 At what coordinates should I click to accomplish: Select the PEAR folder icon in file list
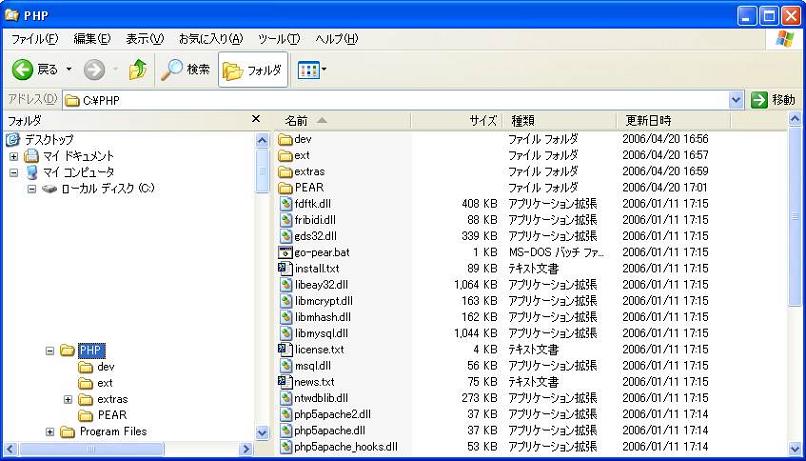[x=285, y=188]
